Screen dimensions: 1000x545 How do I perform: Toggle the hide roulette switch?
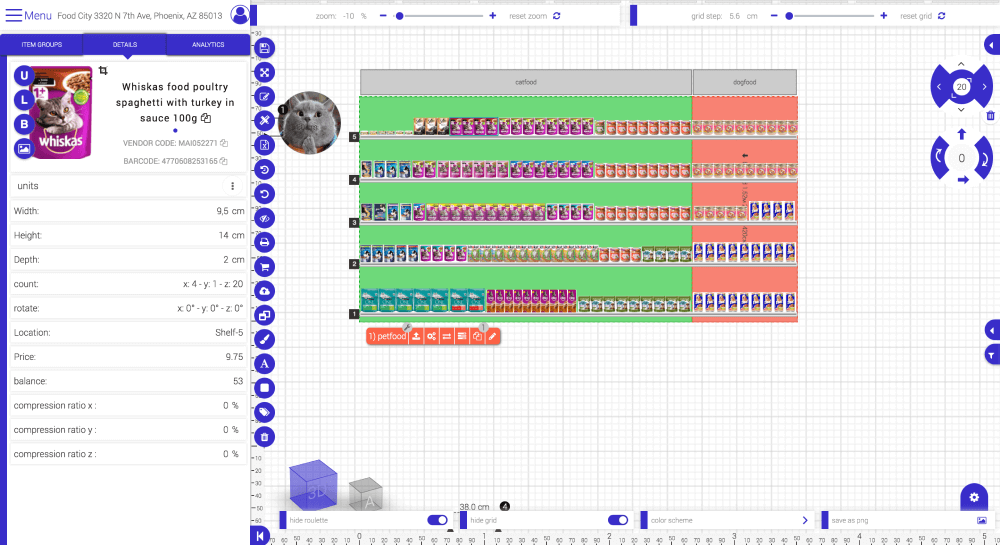(x=437, y=520)
